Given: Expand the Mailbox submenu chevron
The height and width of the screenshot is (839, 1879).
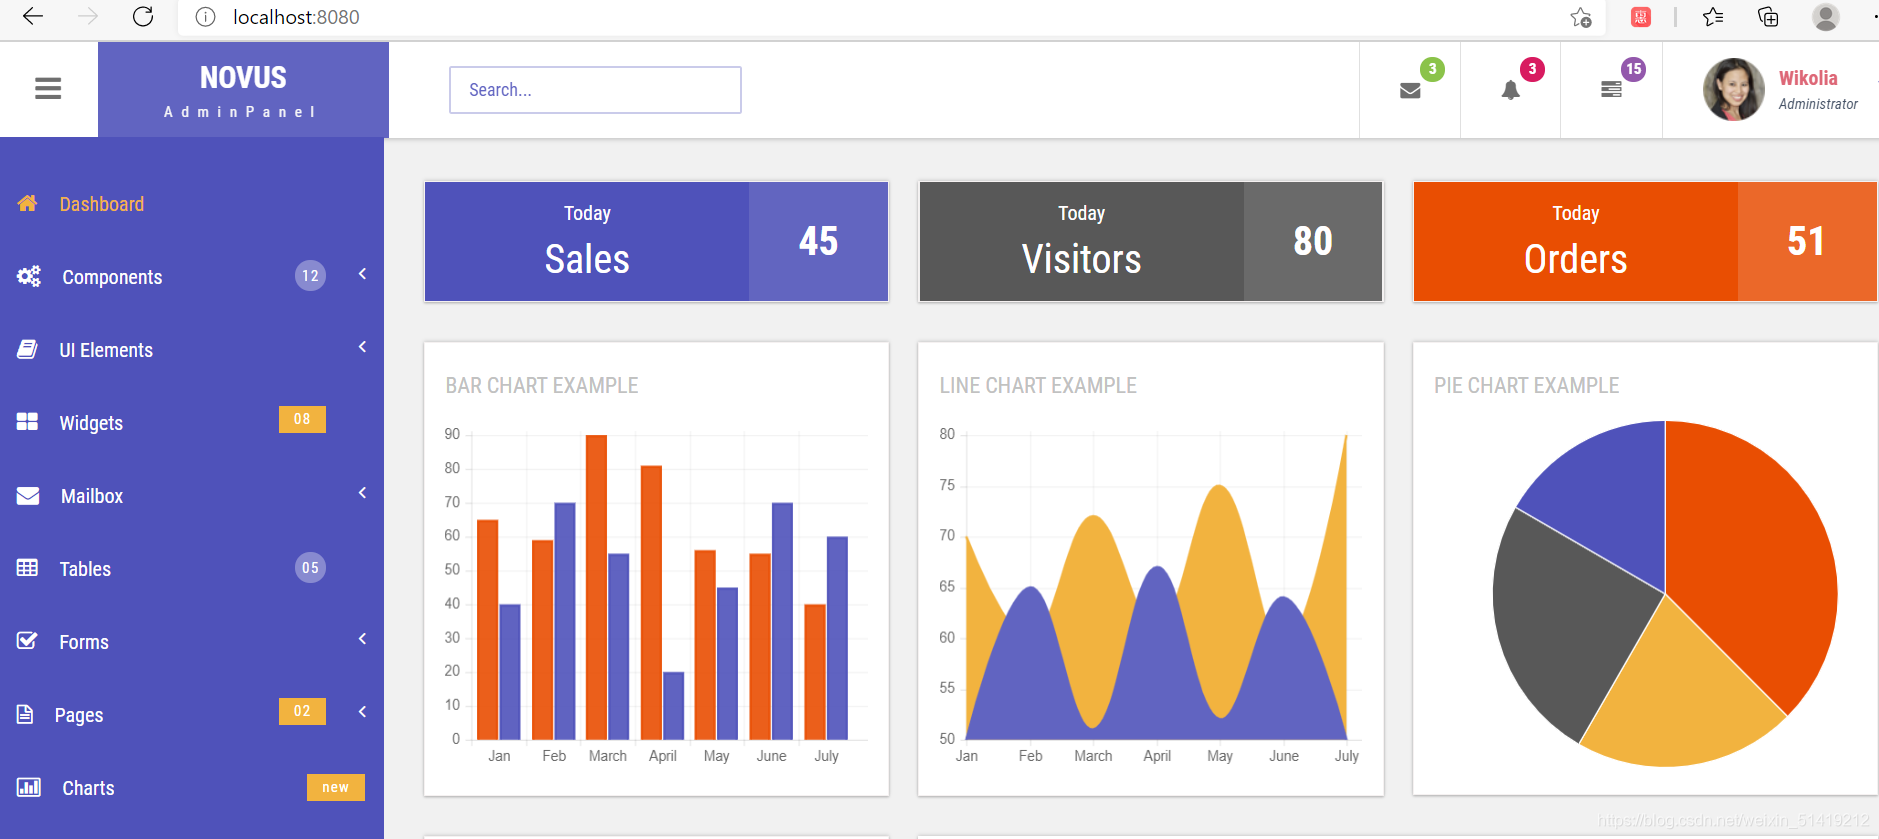Looking at the screenshot, I should pos(362,493).
